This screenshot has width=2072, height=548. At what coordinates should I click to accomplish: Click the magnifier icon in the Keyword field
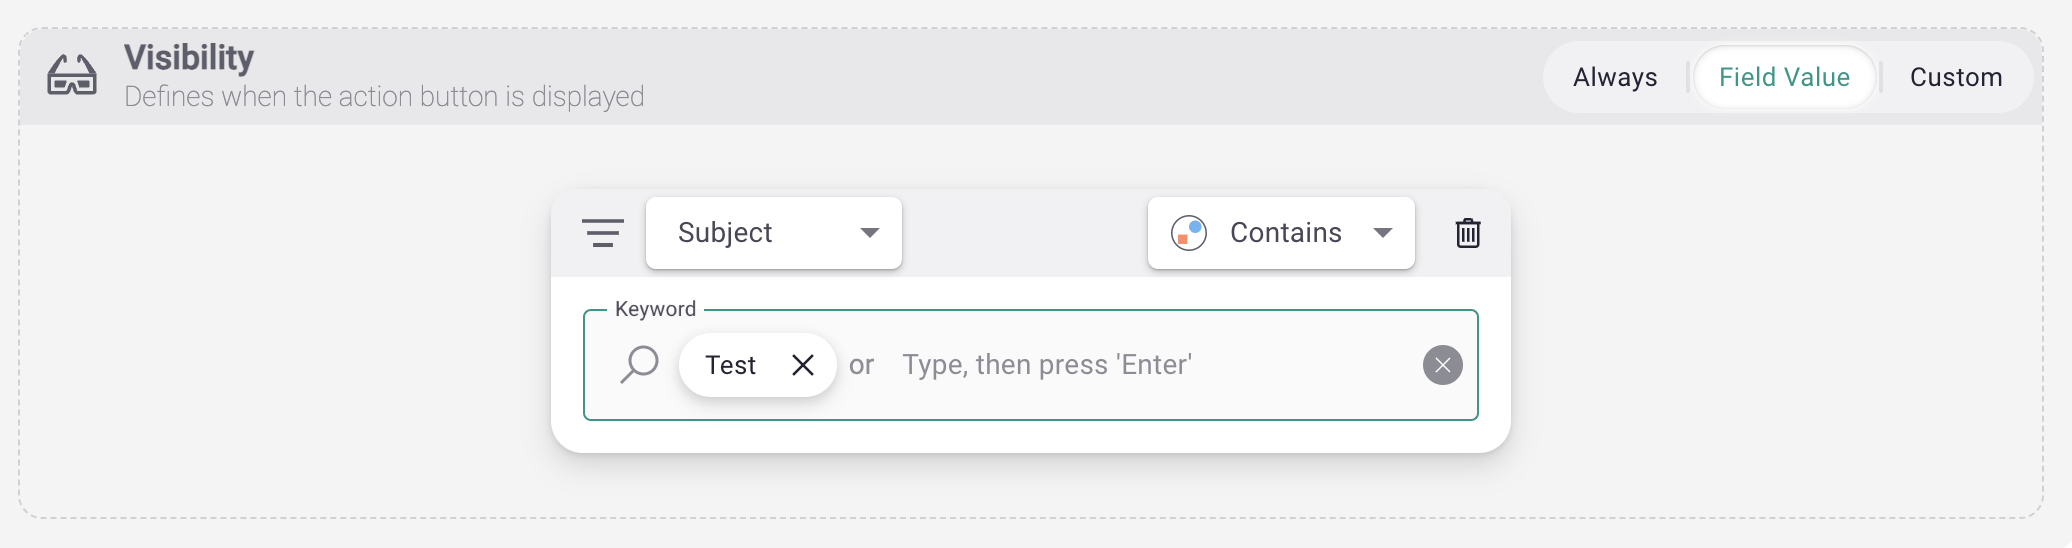click(x=640, y=364)
